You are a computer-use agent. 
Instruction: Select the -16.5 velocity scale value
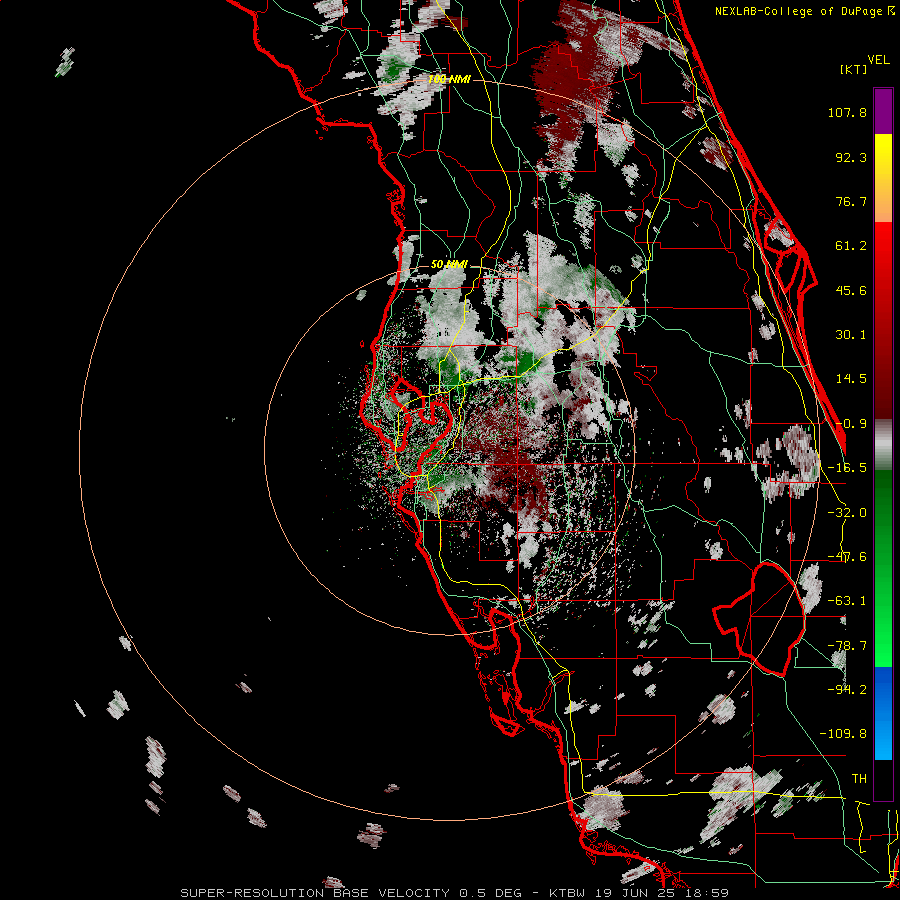[847, 468]
